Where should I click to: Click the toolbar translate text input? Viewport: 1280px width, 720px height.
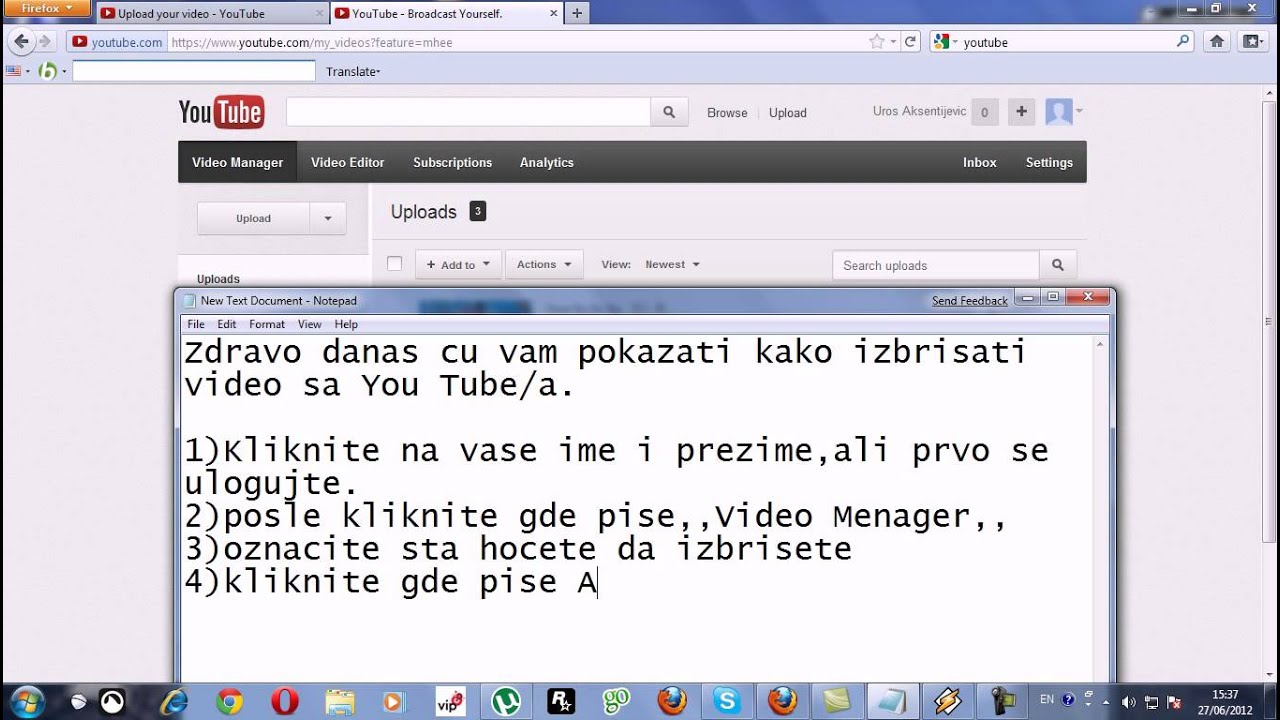(194, 71)
